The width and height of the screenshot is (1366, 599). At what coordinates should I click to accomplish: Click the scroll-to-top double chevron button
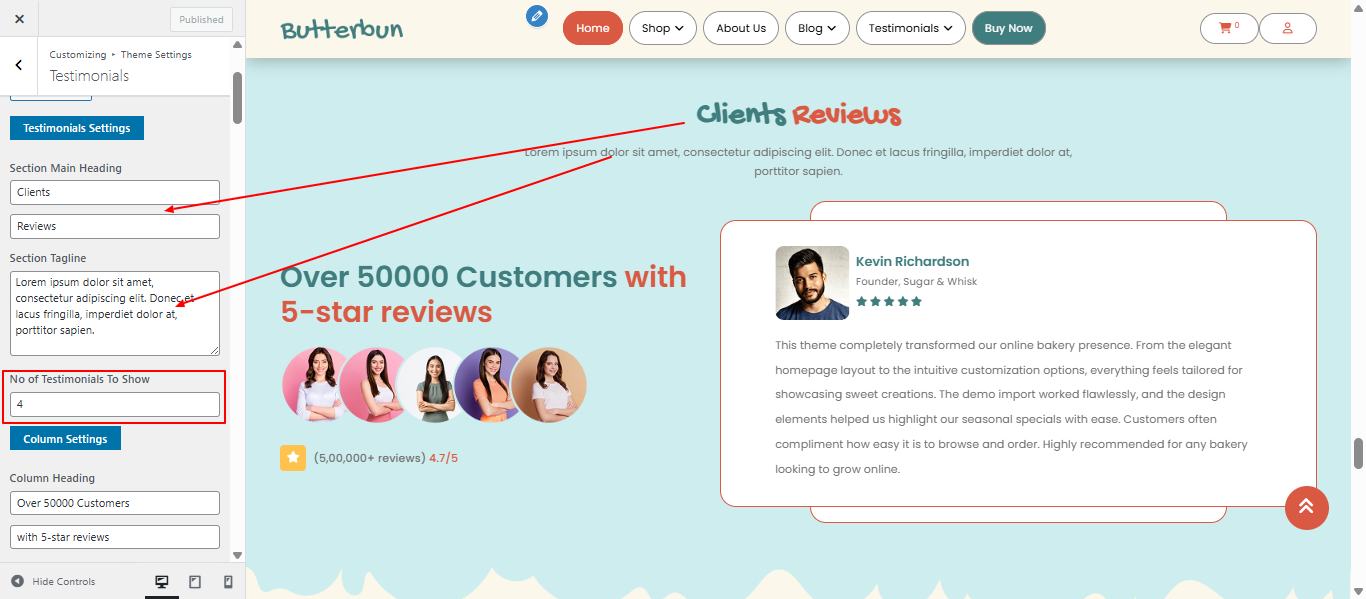coord(1306,507)
